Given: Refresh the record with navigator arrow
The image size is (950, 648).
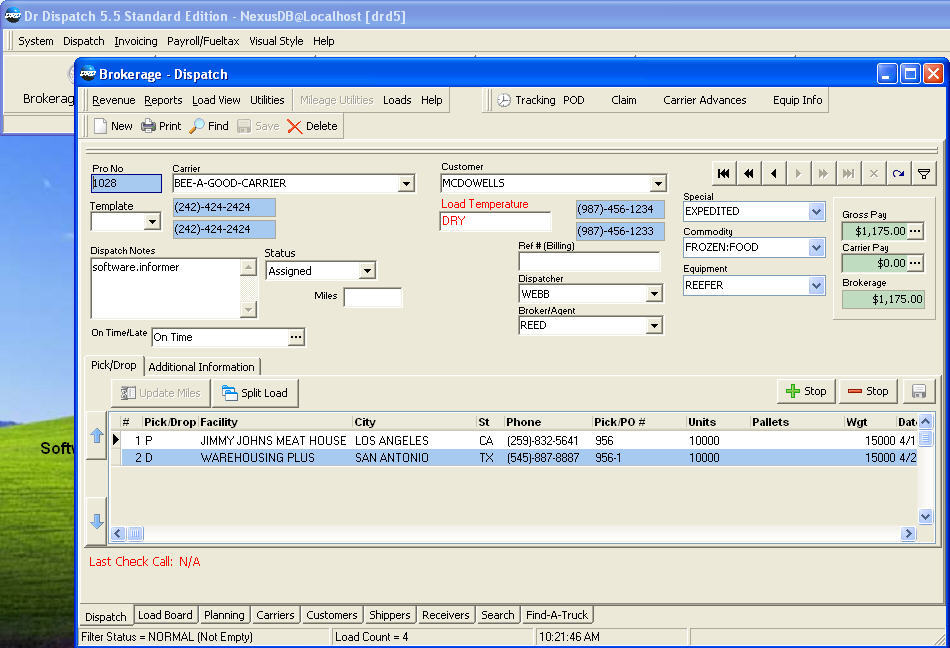Looking at the screenshot, I should click(899, 174).
